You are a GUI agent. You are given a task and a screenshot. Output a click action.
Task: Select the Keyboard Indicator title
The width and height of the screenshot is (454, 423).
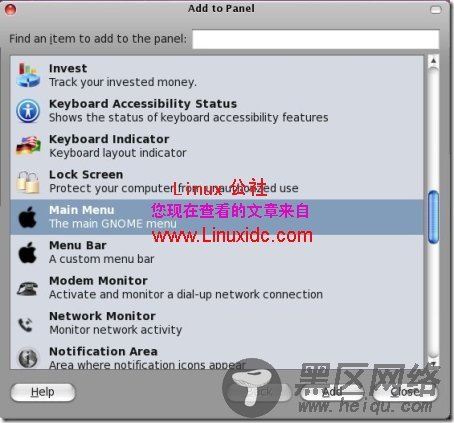tap(109, 139)
